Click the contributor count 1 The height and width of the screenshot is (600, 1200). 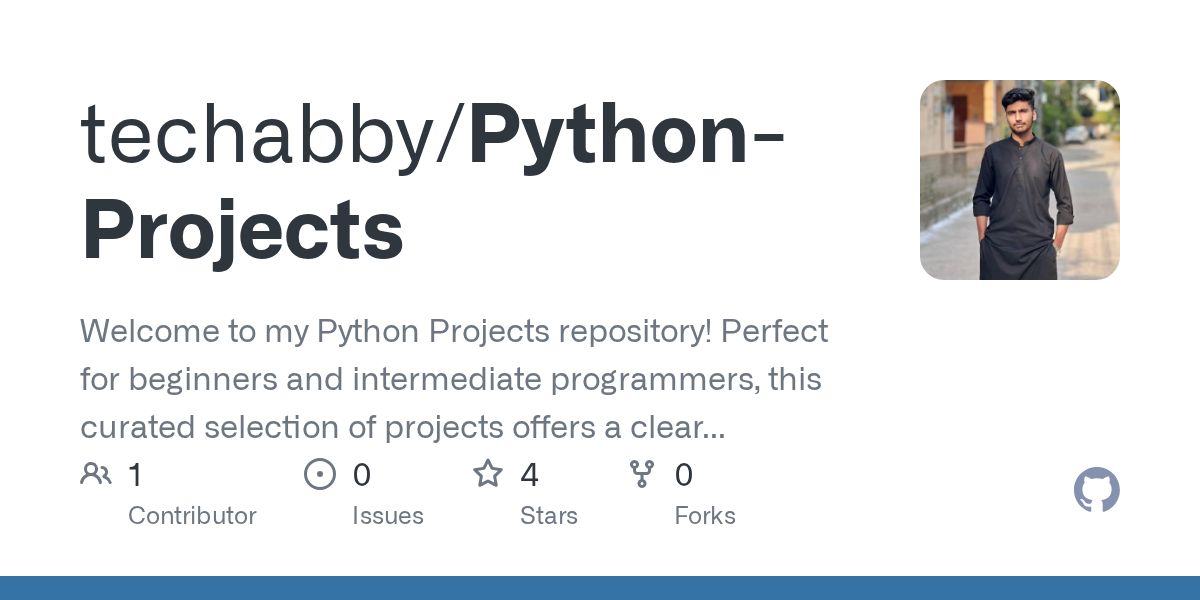pos(135,475)
